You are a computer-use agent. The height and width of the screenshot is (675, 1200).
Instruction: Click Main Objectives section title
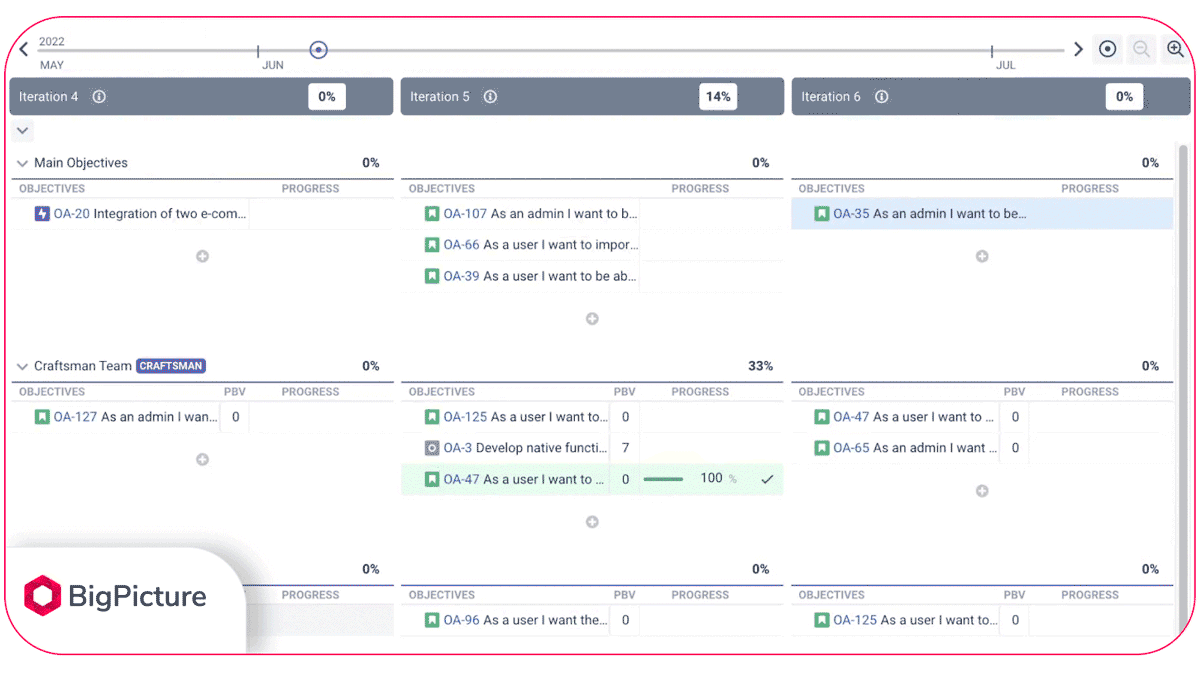(81, 163)
